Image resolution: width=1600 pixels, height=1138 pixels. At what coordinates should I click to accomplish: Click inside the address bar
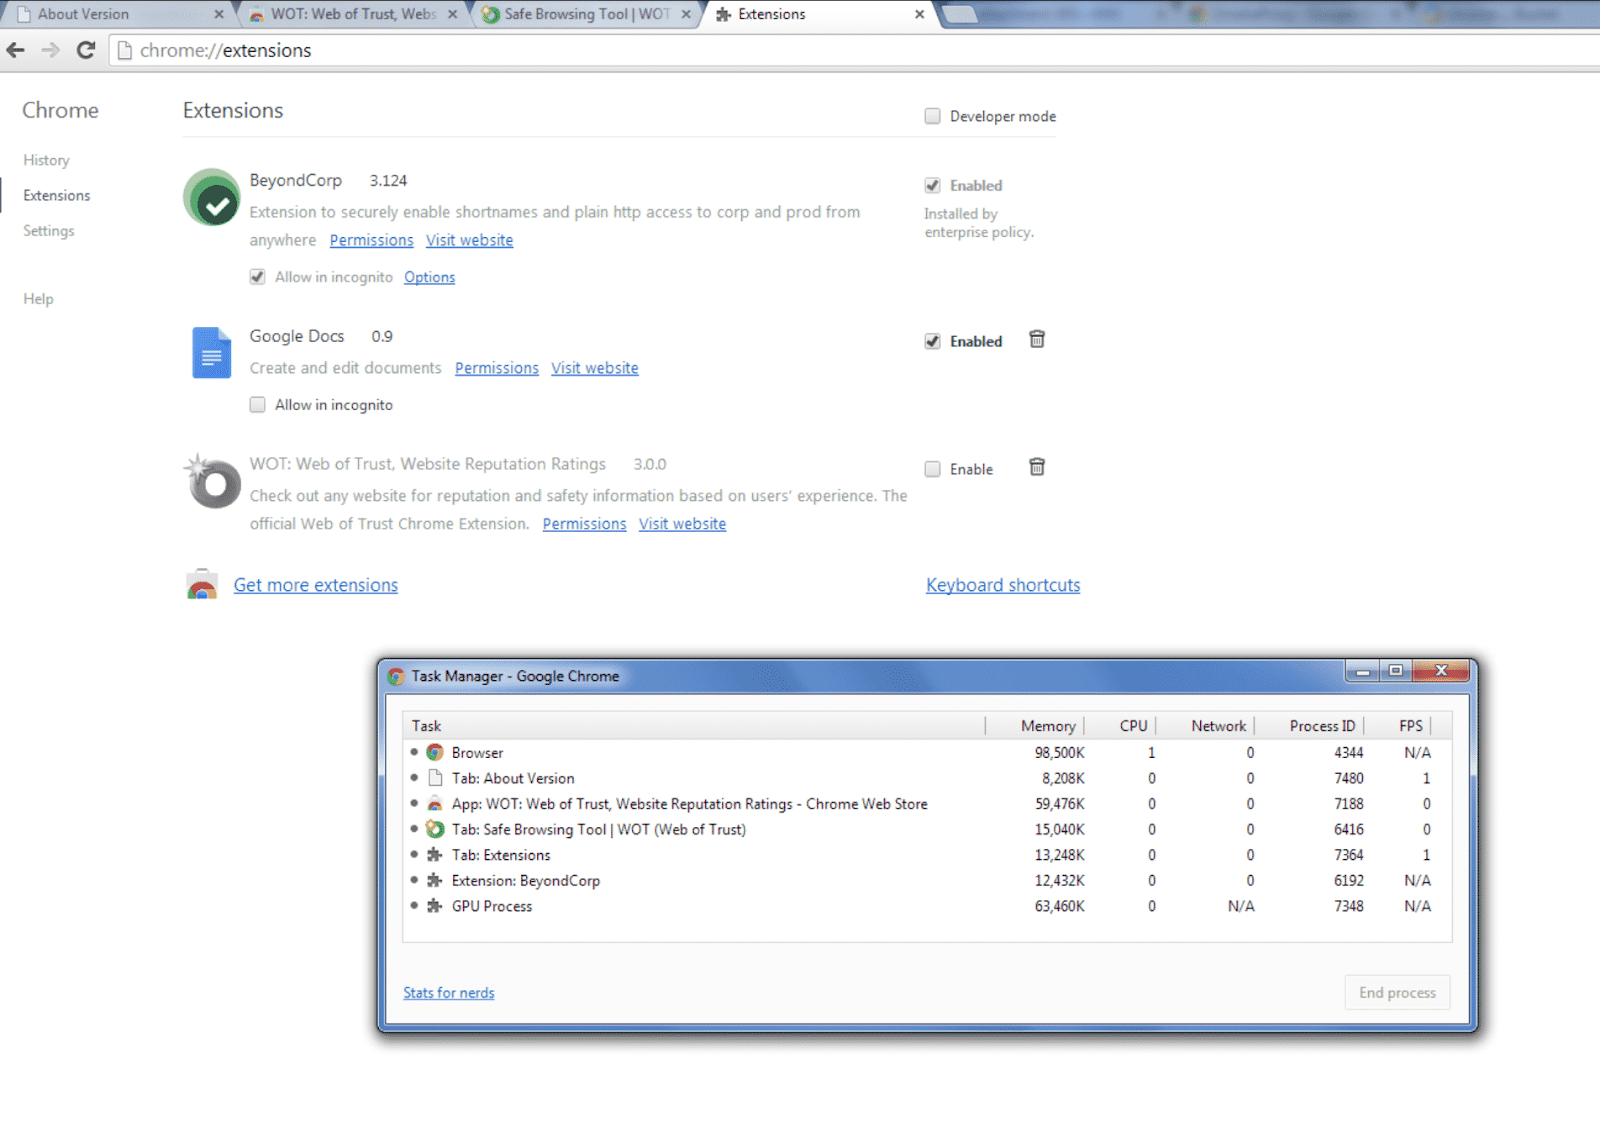tap(400, 50)
